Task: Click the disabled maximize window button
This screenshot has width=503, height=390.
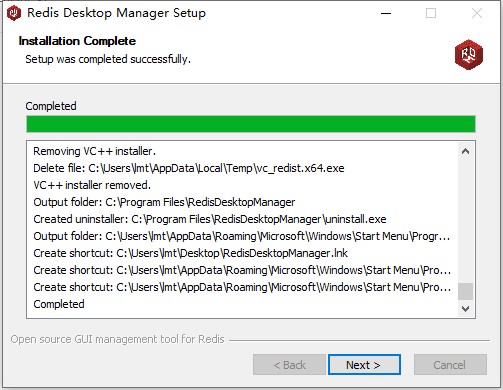Action: pyautogui.click(x=431, y=13)
